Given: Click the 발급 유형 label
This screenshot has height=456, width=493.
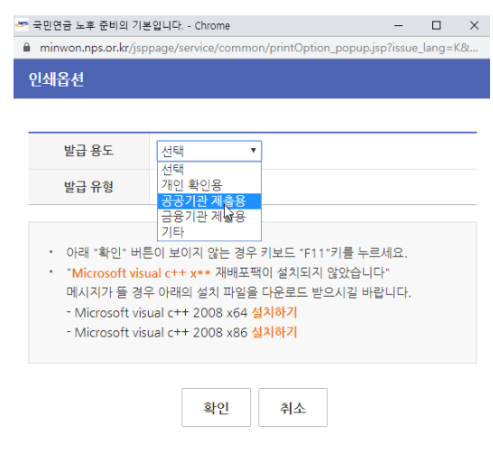Looking at the screenshot, I should (x=89, y=187).
